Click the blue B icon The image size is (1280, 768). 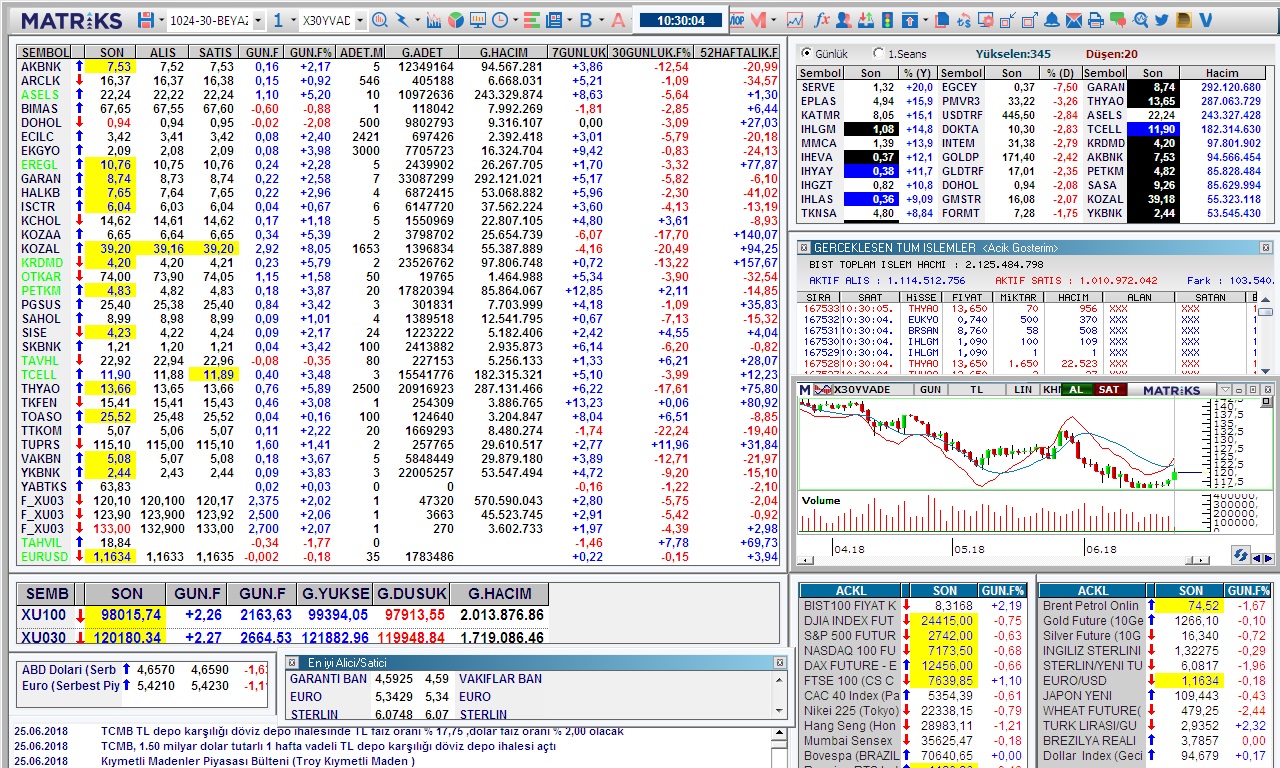(x=585, y=20)
